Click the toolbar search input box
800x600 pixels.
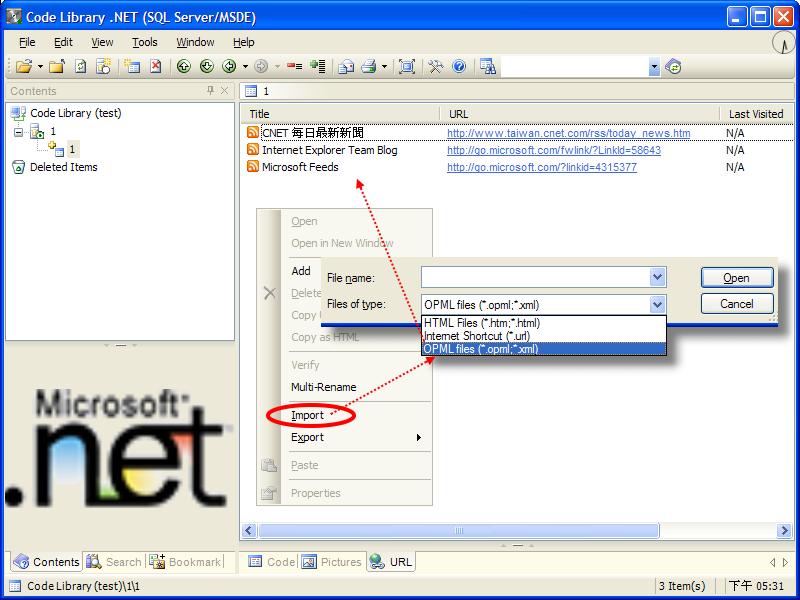575,66
